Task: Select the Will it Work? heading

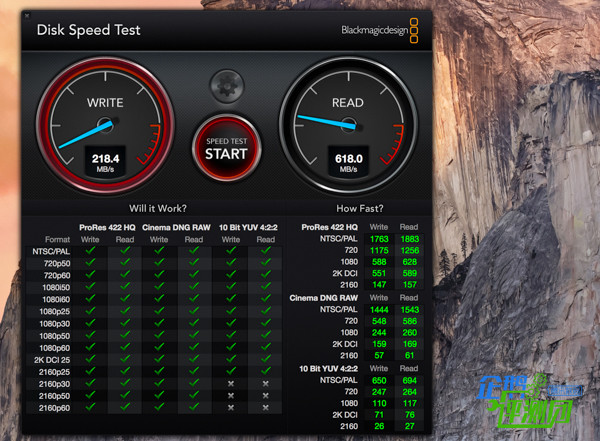Action: coord(158,208)
